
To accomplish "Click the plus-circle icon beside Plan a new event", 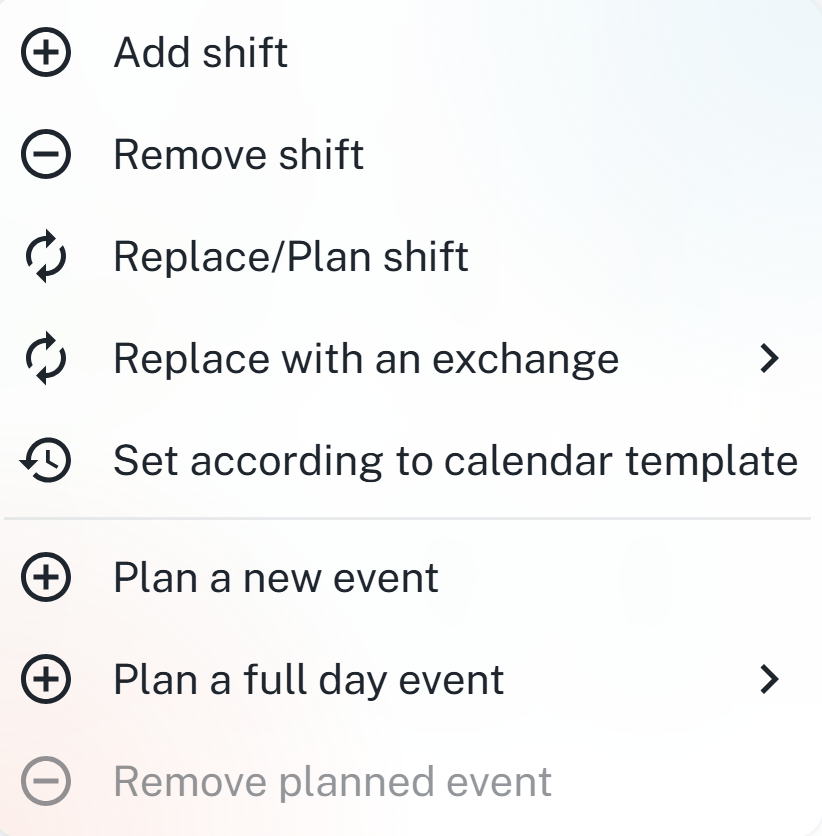I will [x=45, y=578].
